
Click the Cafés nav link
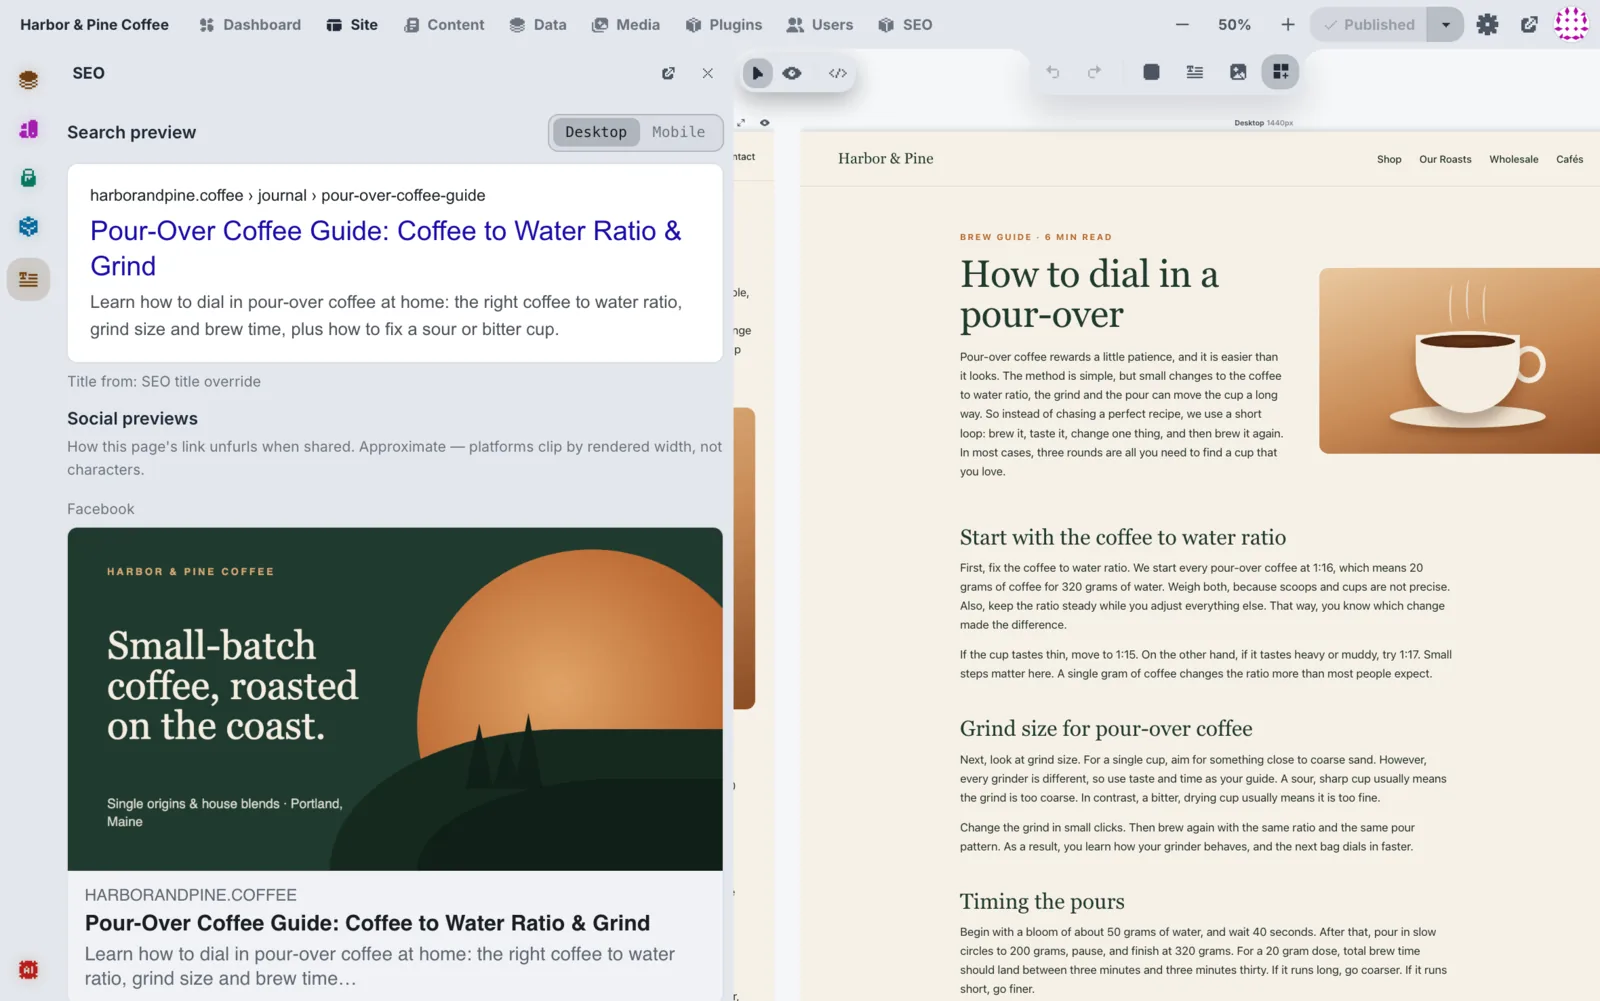coord(1570,159)
